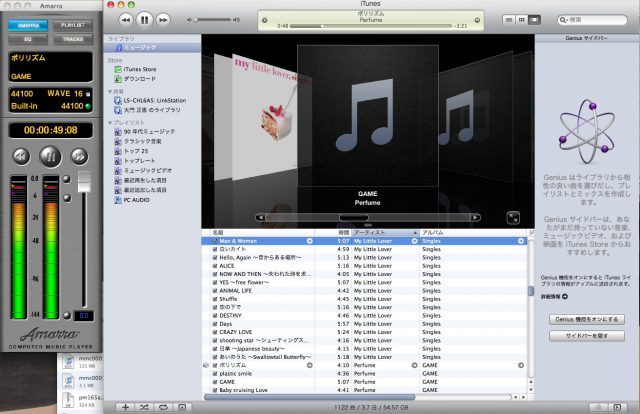Viewport: 640px width, 414px height.
Task: Click the Genius button in bottom-right corner
Action: click(x=598, y=407)
